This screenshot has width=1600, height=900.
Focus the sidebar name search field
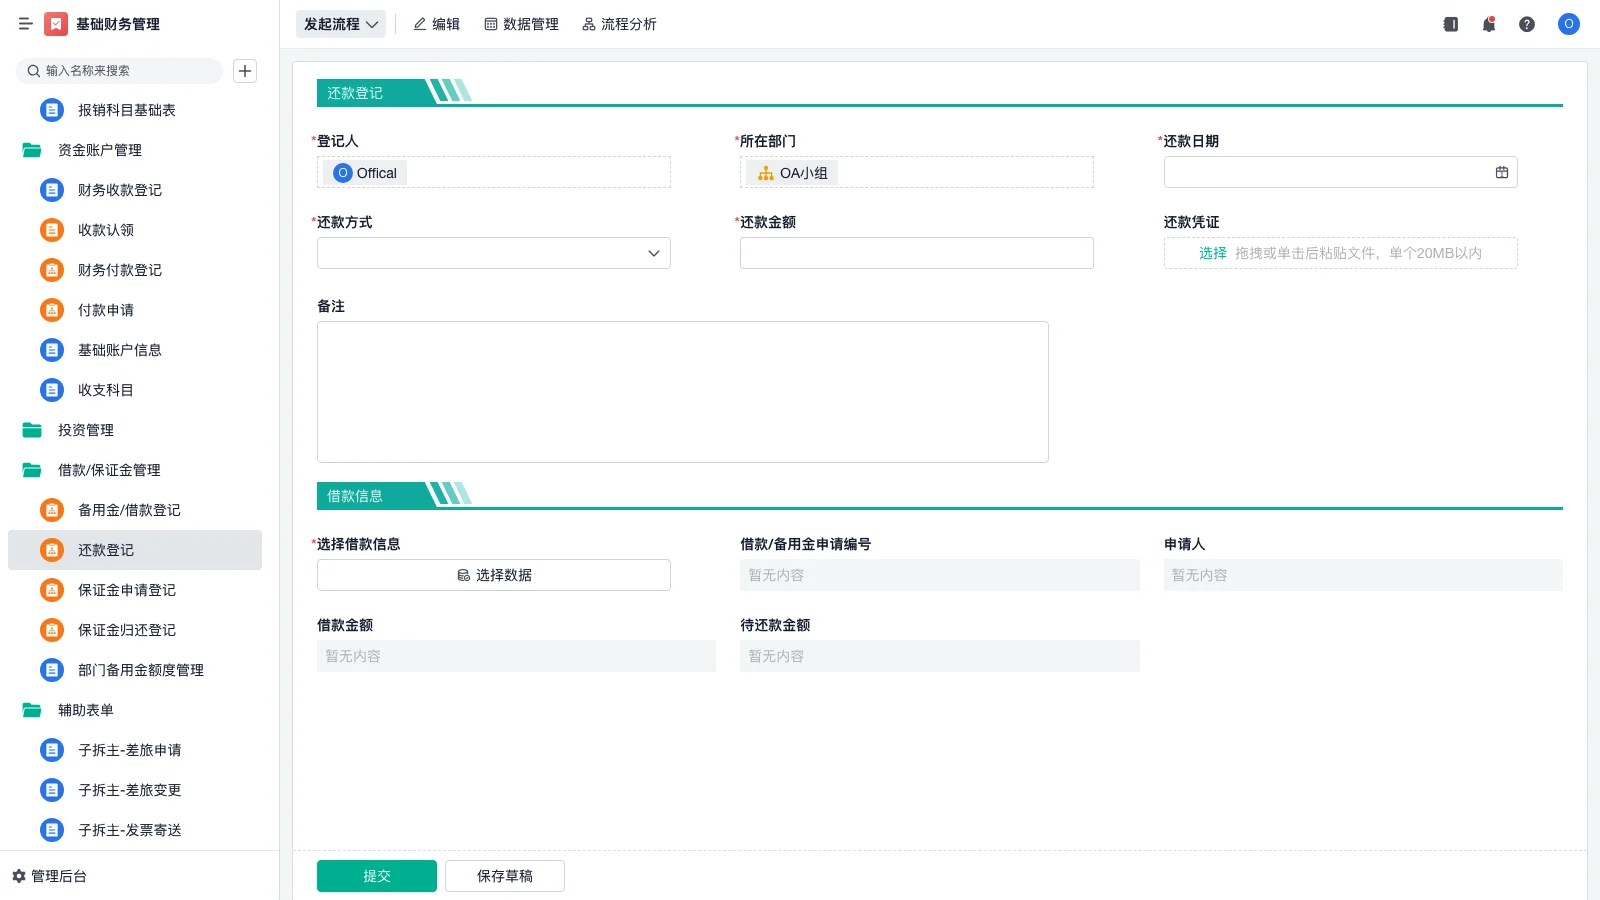pos(119,71)
